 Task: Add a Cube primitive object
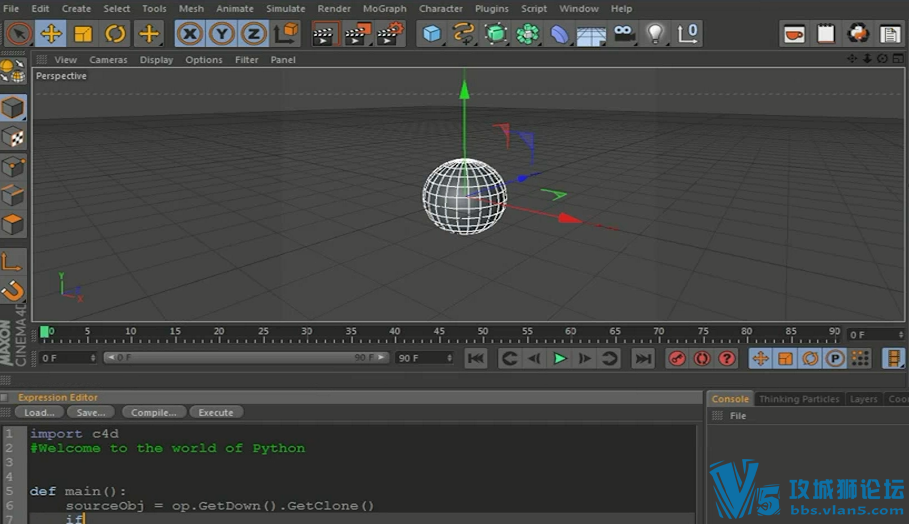(x=431, y=34)
